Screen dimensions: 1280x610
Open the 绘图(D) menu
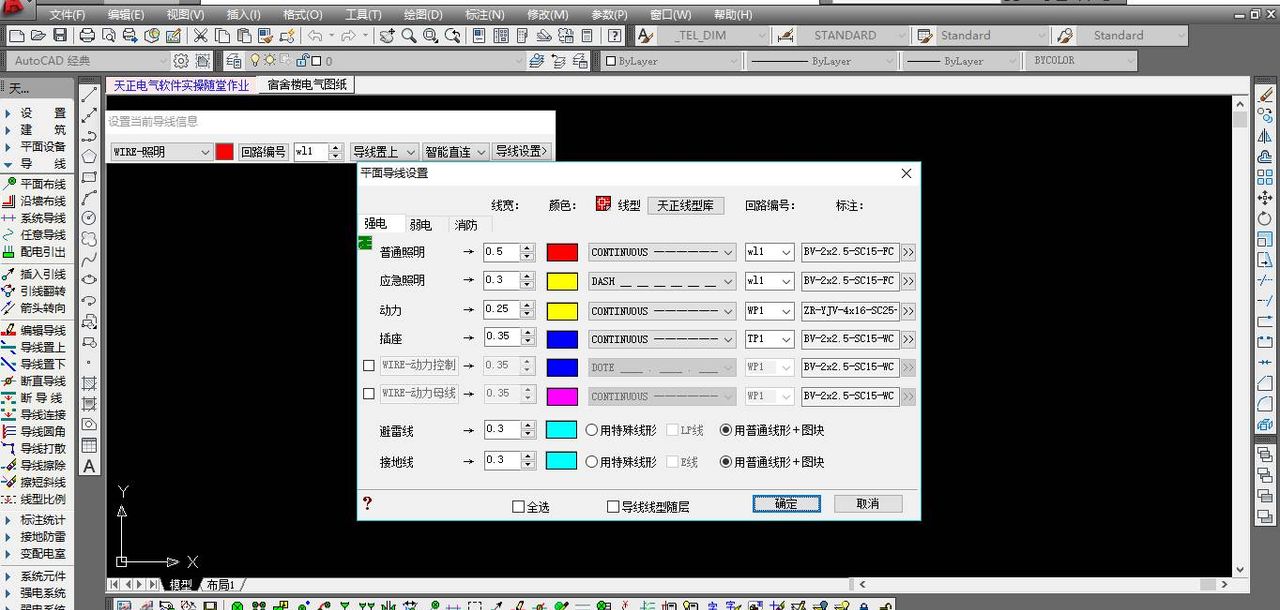click(x=423, y=14)
